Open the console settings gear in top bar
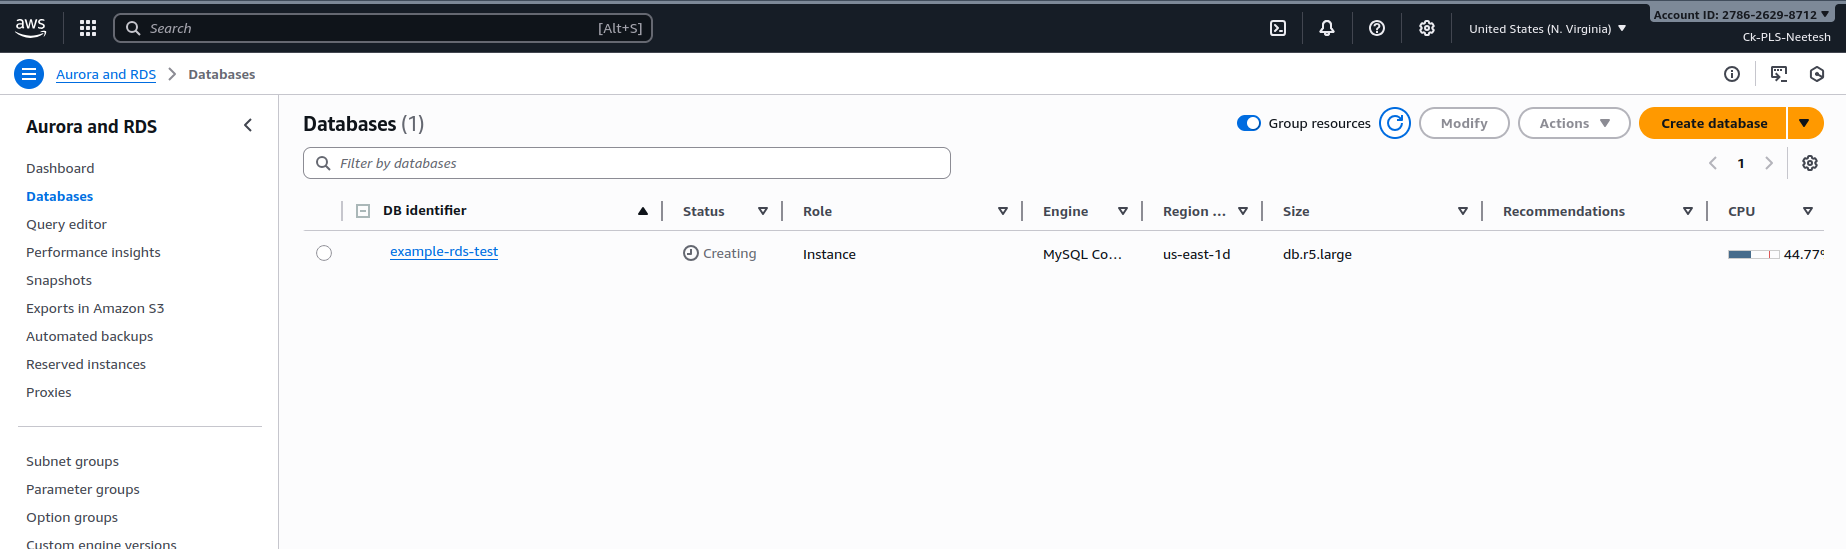Image resolution: width=1846 pixels, height=549 pixels. point(1427,28)
